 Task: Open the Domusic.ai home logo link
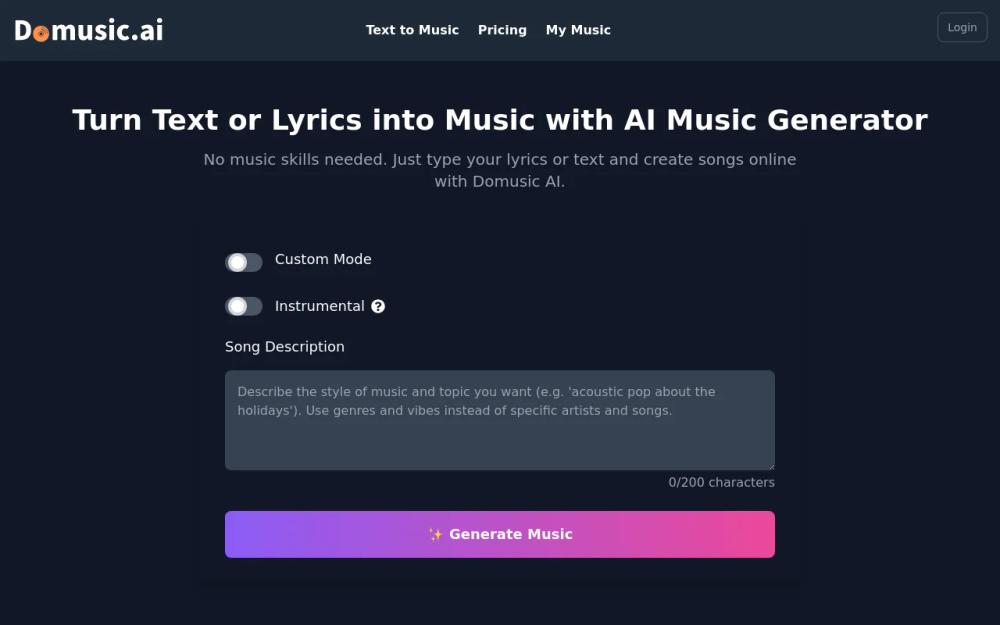click(x=89, y=30)
